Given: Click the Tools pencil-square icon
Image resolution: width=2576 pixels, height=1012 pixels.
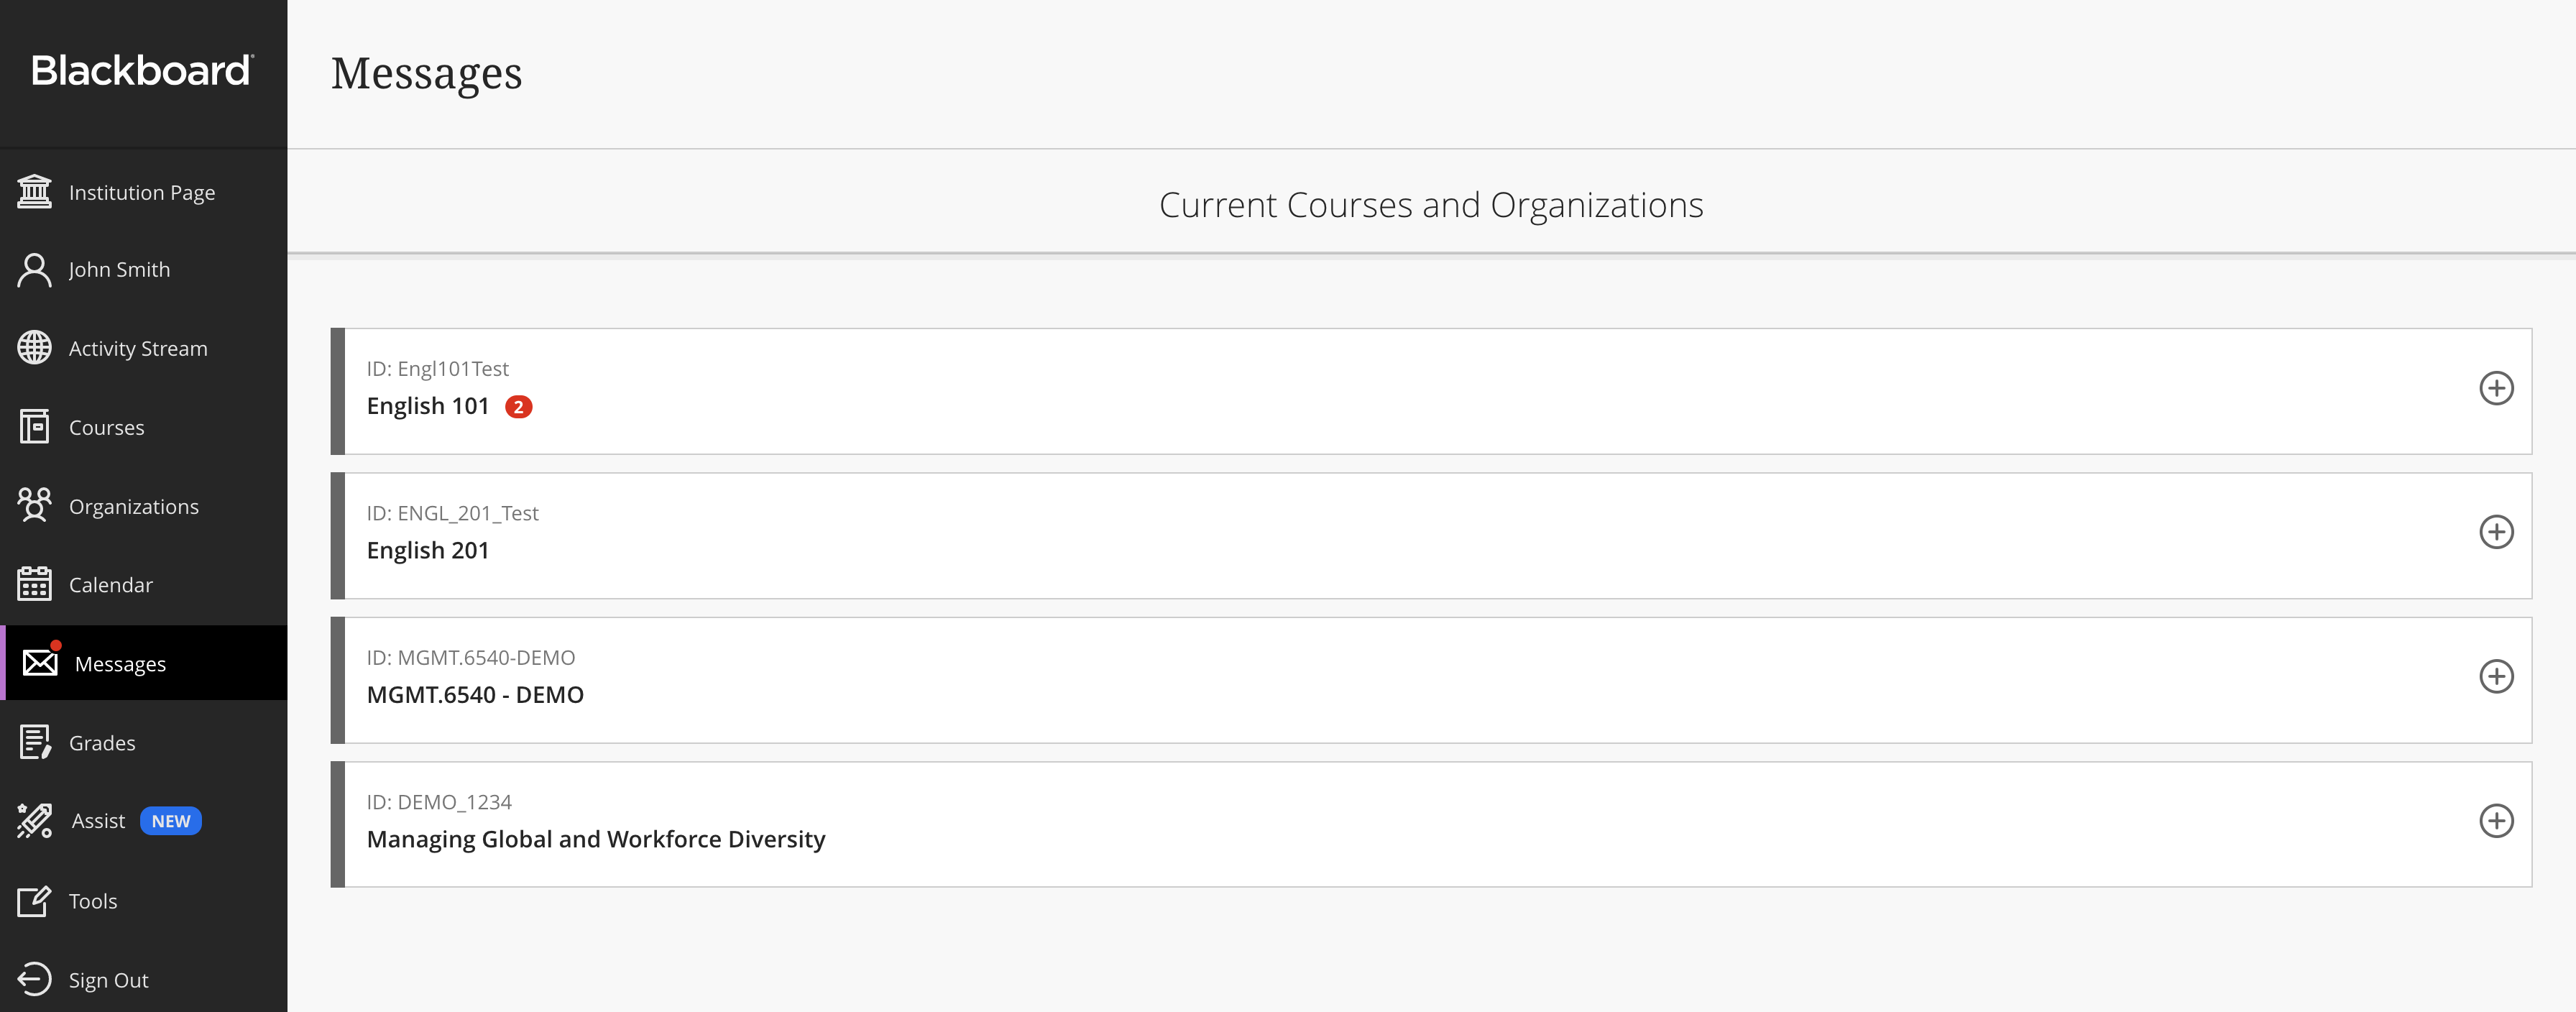Looking at the screenshot, I should coord(34,901).
